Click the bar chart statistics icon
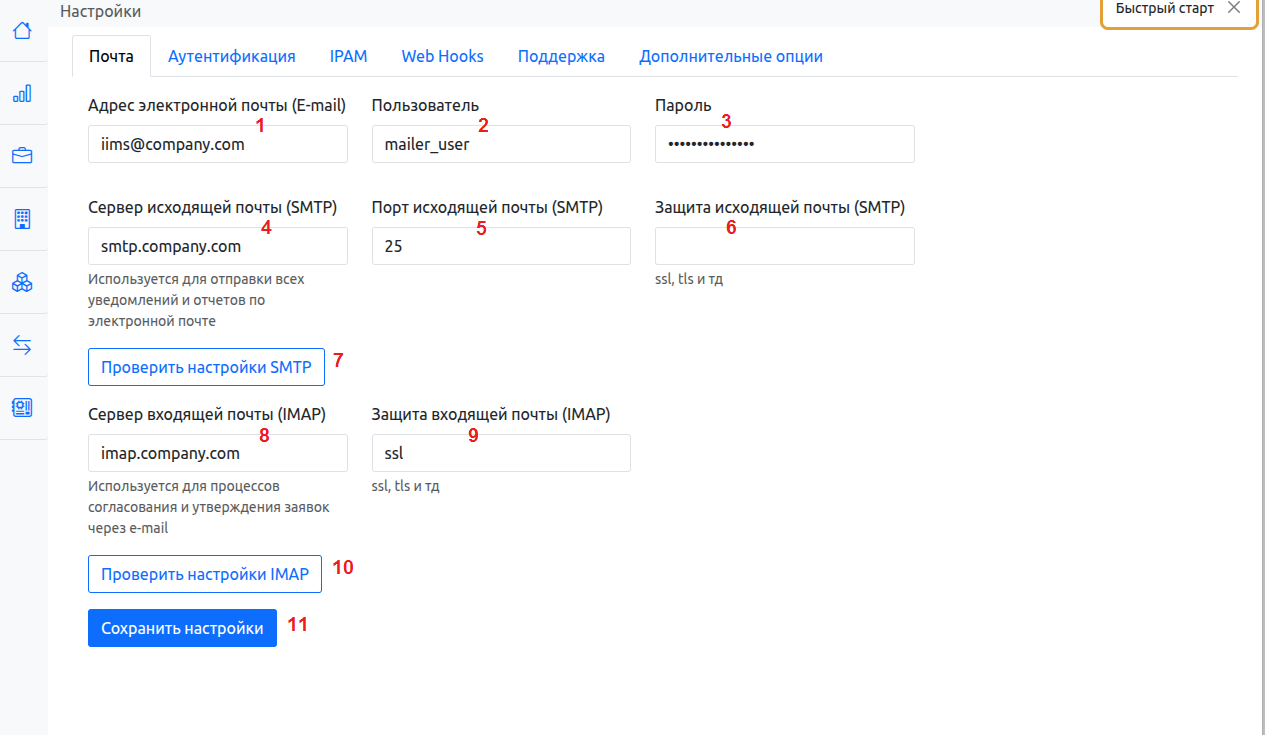 [x=22, y=94]
